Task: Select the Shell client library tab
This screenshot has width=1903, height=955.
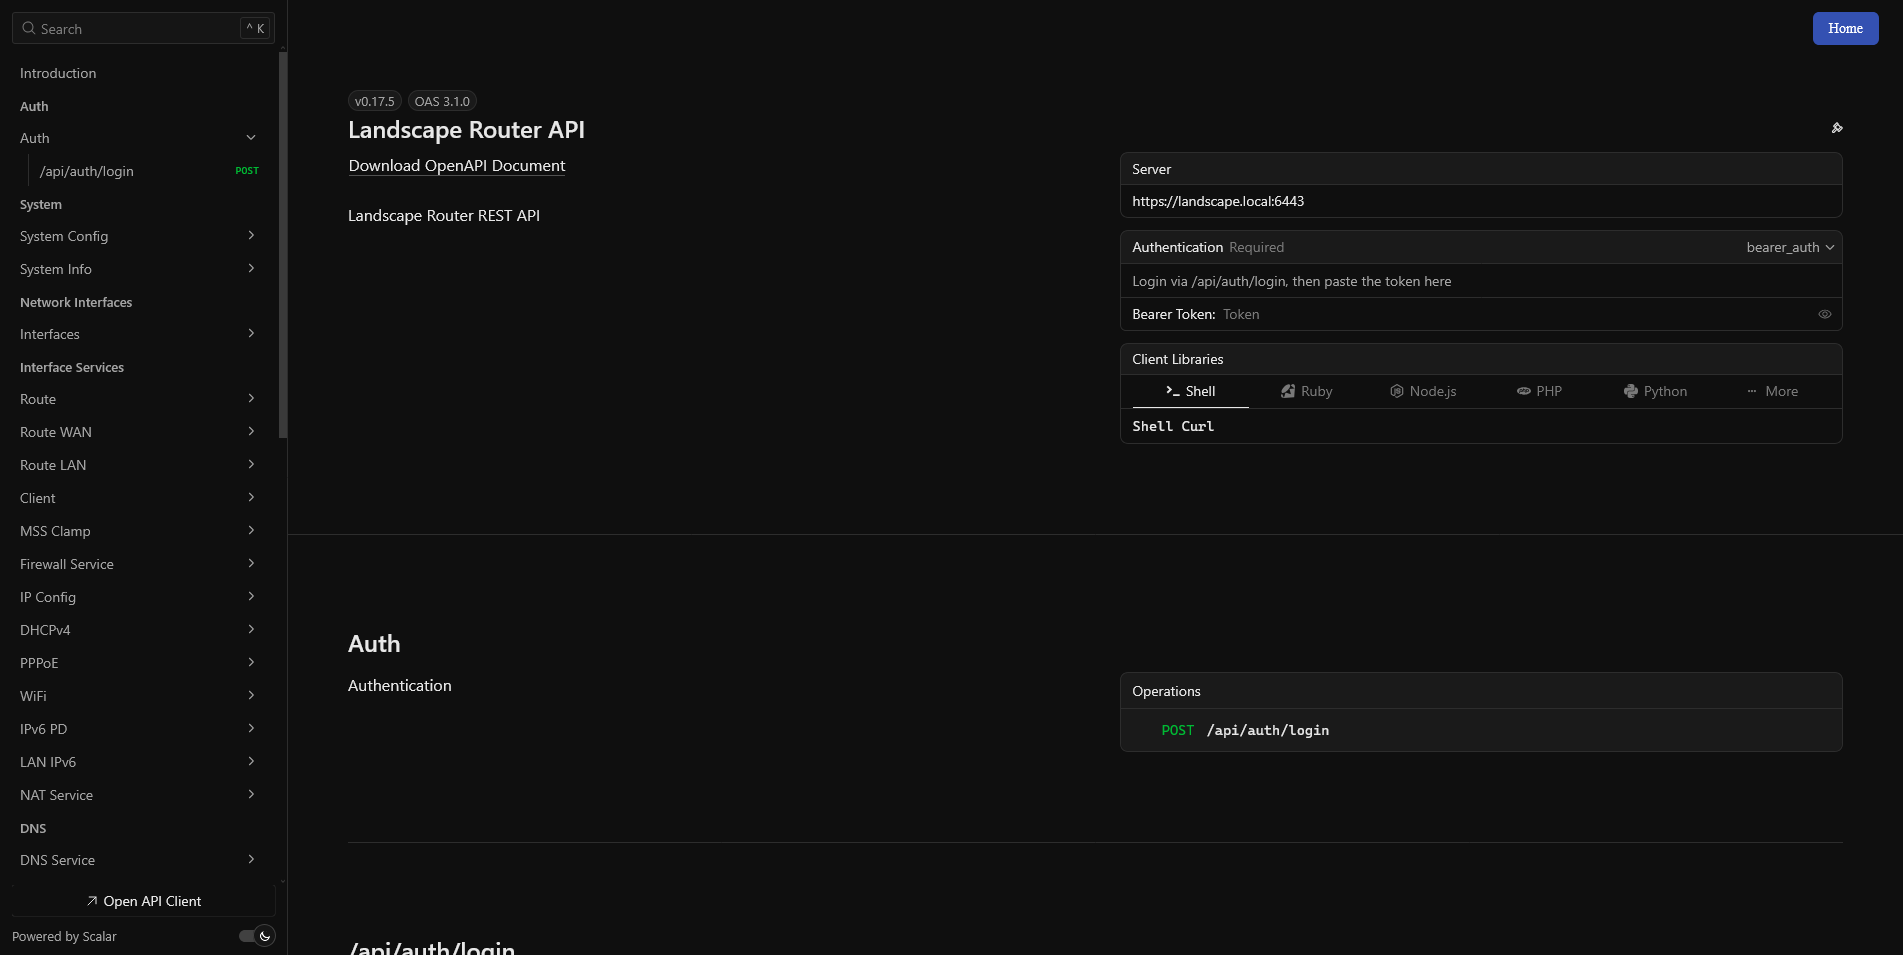Action: (x=1190, y=391)
